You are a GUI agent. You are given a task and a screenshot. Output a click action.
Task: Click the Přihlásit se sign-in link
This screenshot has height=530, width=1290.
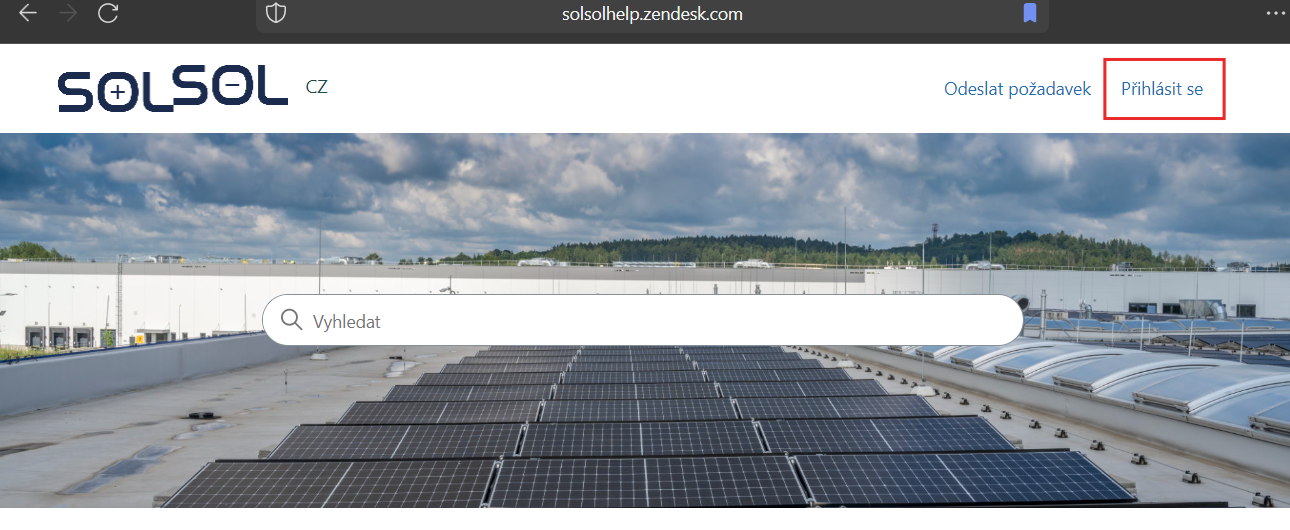pyautogui.click(x=1162, y=89)
